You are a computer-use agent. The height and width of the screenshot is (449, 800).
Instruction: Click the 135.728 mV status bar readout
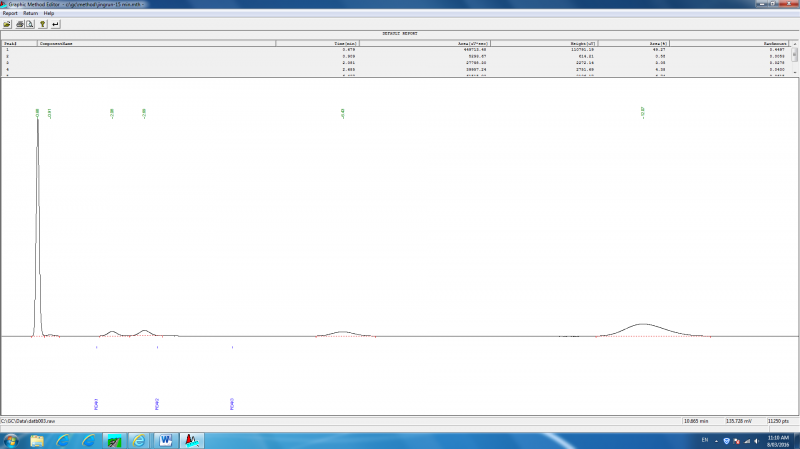tap(739, 421)
